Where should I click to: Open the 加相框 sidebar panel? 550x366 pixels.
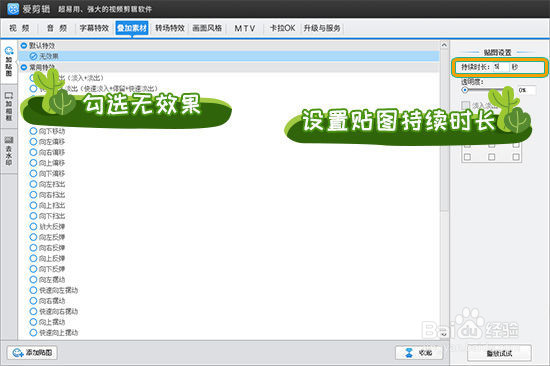point(9,106)
